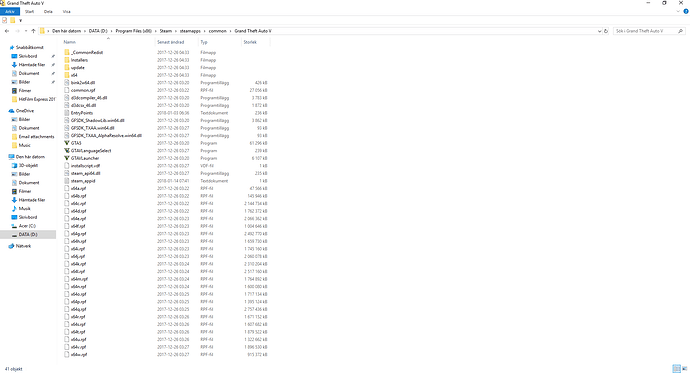This screenshot has width=690, height=373.
Task: Open the Arkiv menu tab
Action: [x=10, y=11]
